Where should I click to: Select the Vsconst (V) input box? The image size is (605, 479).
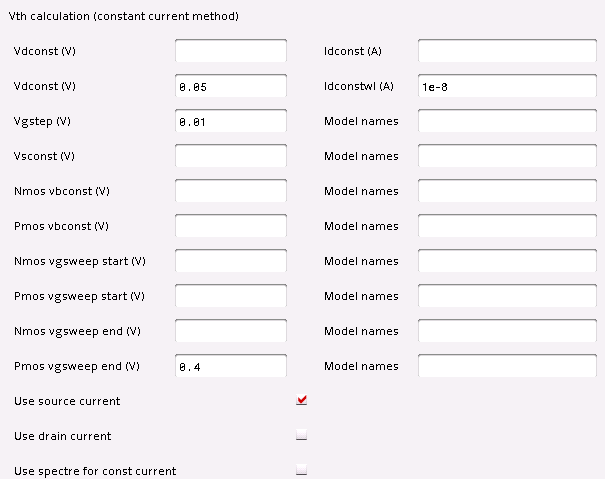coord(231,156)
